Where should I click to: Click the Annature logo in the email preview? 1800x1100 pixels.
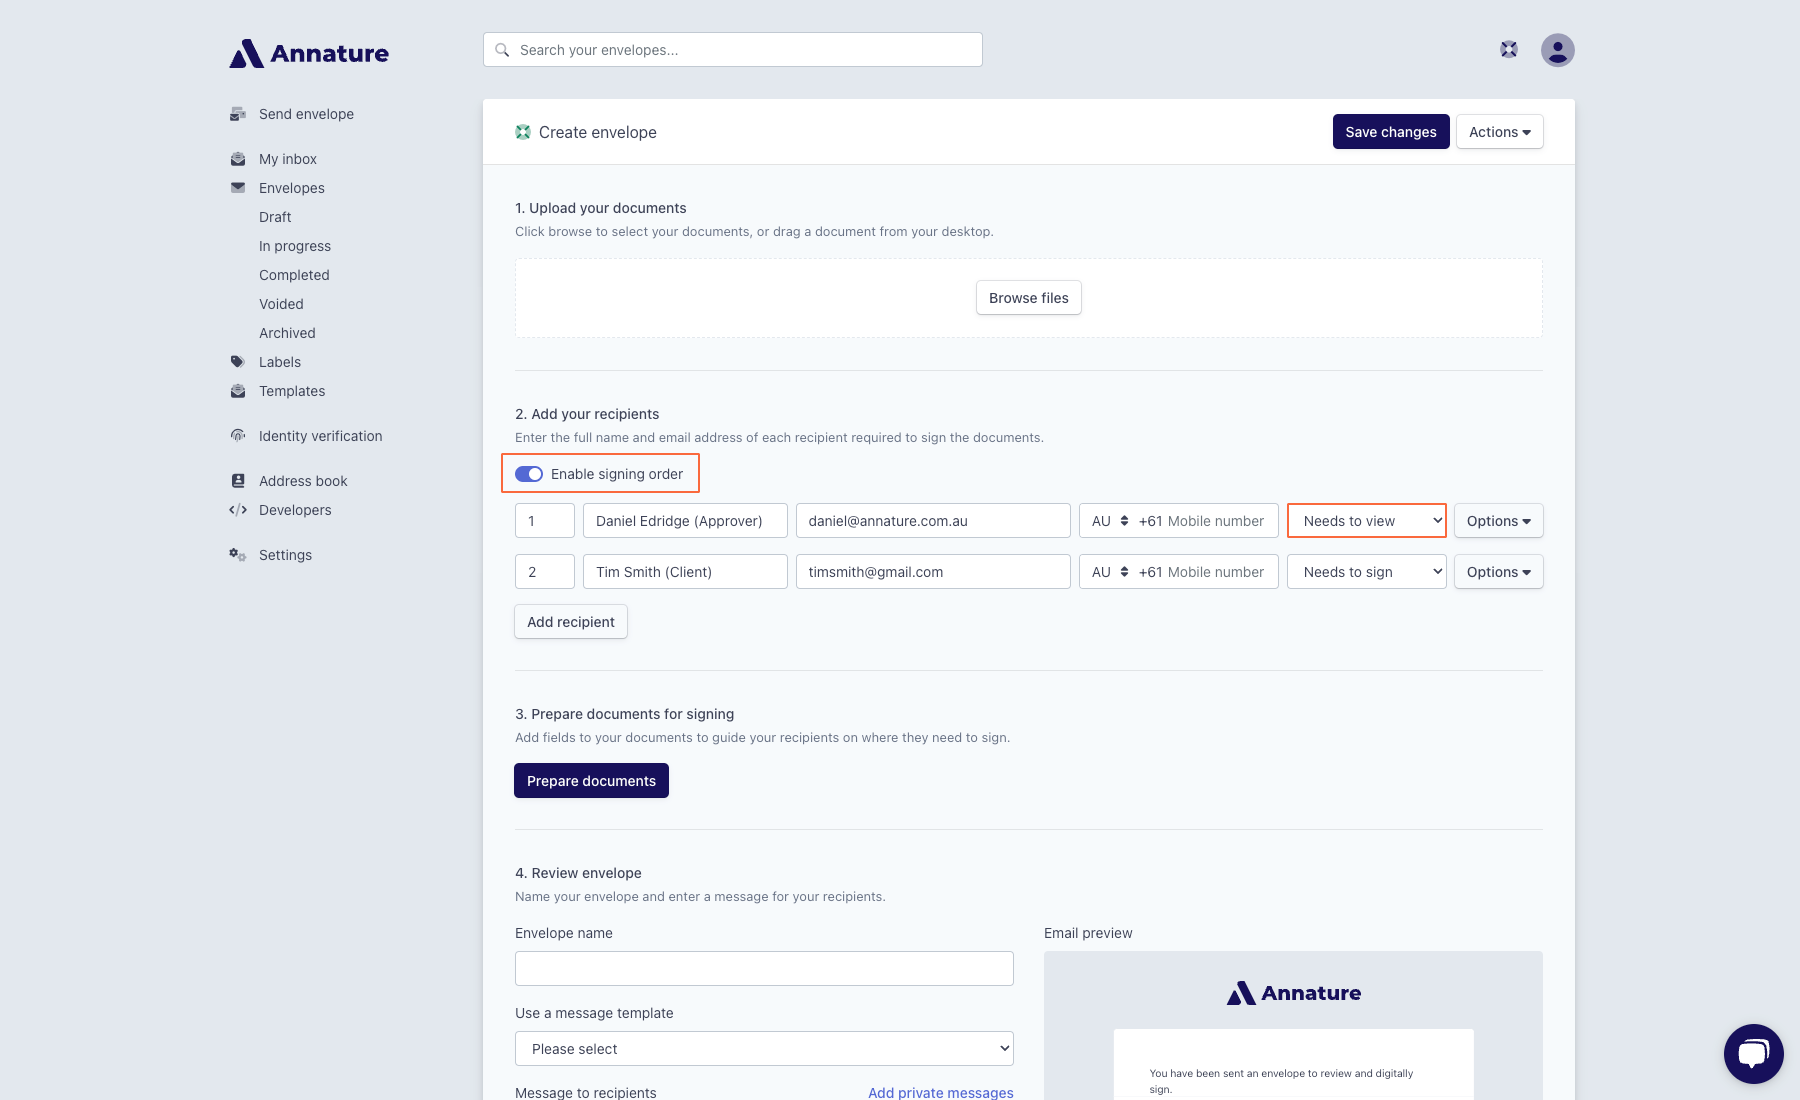tap(1294, 993)
